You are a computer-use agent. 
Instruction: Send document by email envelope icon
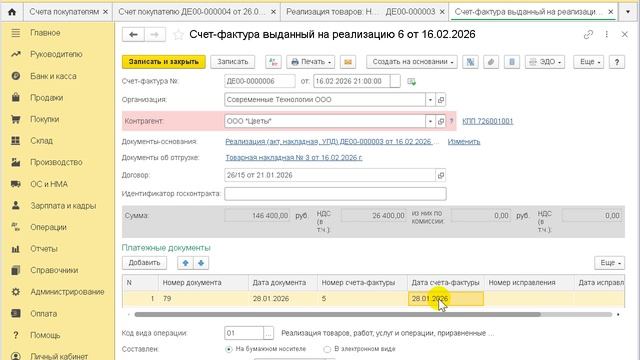348,62
